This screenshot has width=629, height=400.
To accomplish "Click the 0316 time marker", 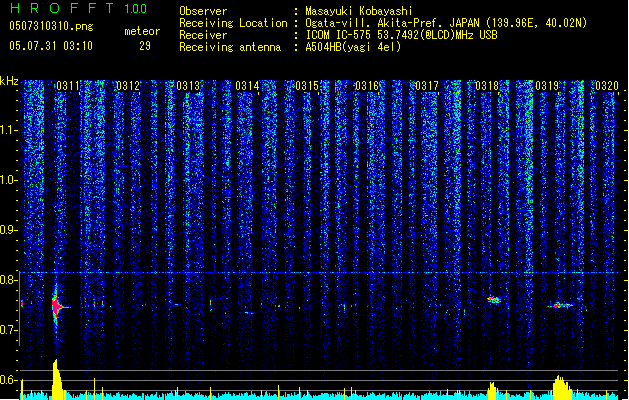I will pos(367,85).
